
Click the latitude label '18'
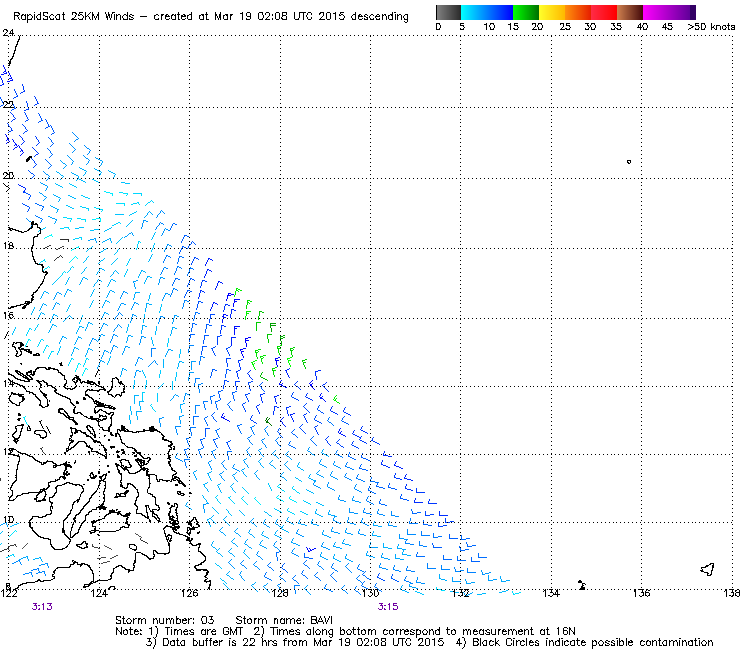(8, 246)
